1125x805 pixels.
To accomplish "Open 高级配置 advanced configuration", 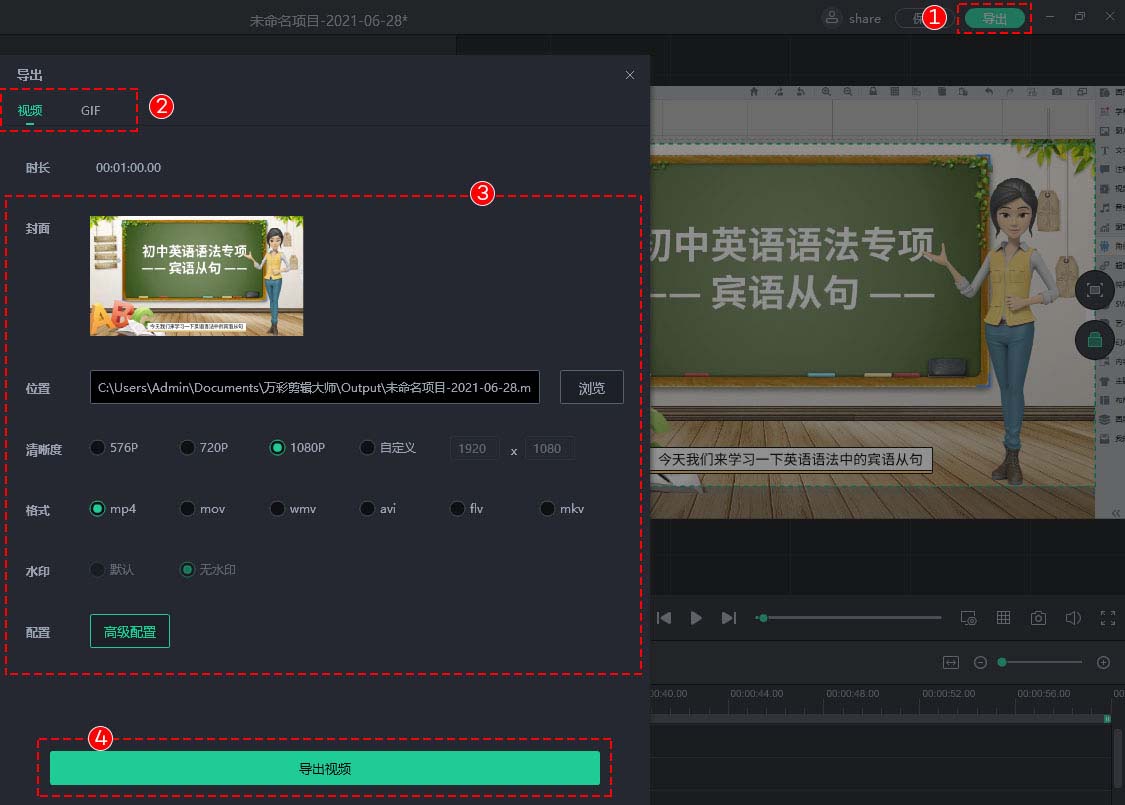I will [129, 631].
